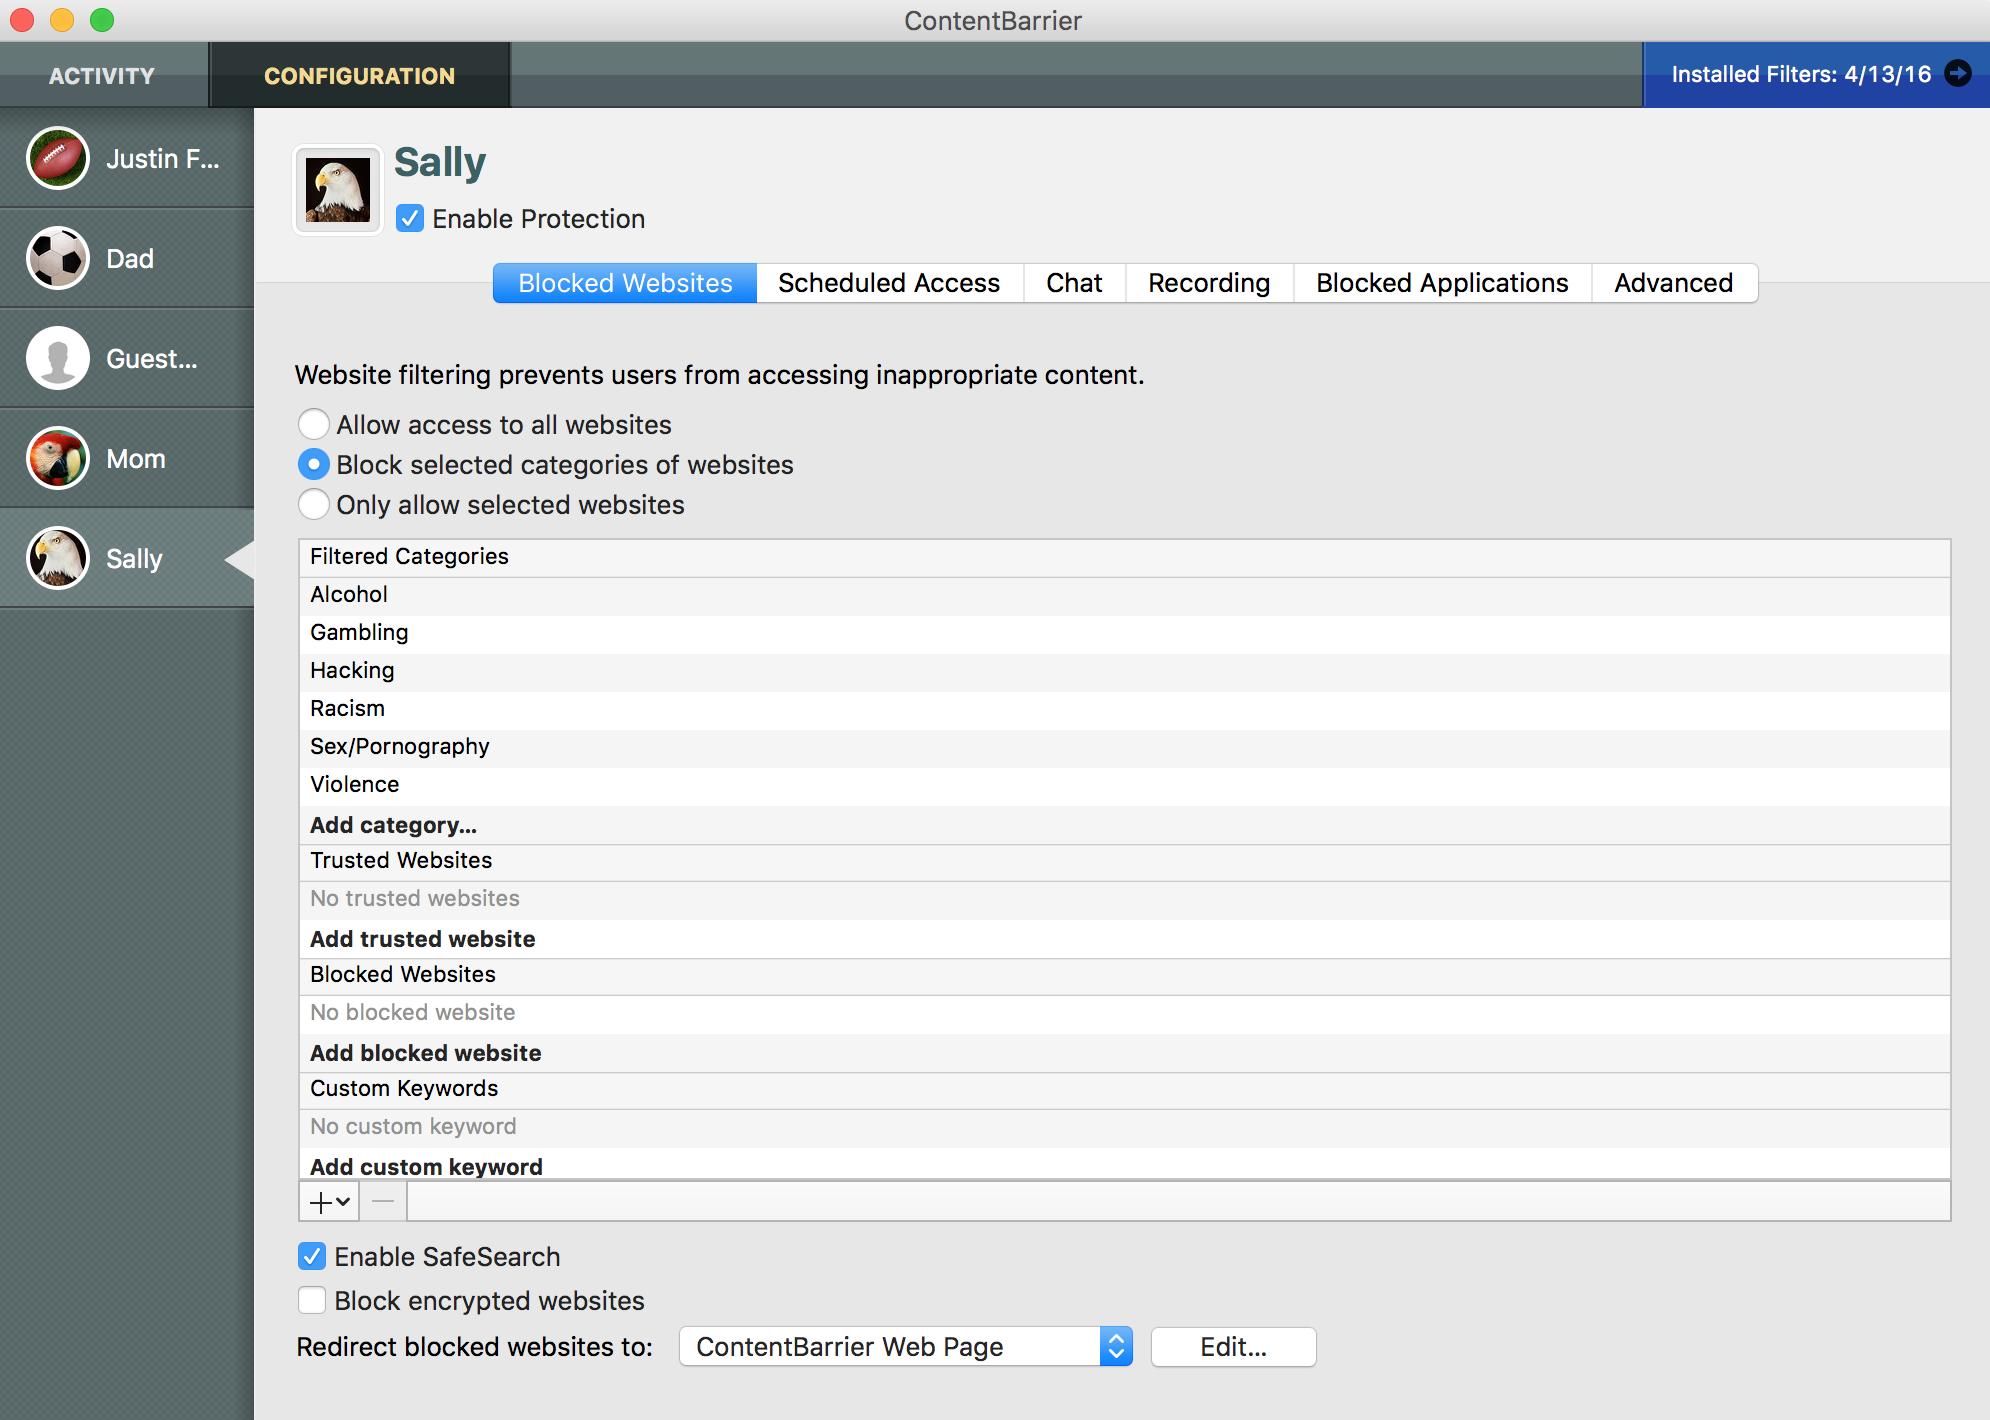Switch to the Activity tab
1990x1420 pixels.
point(102,75)
